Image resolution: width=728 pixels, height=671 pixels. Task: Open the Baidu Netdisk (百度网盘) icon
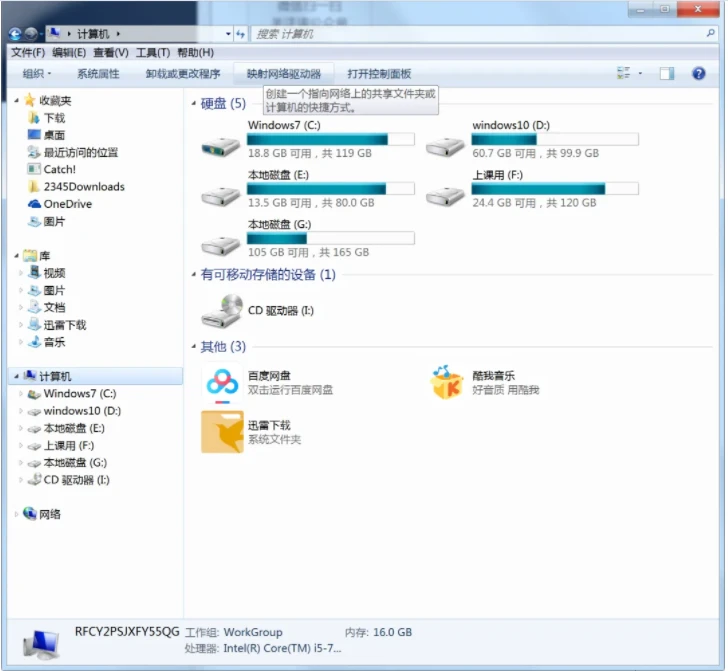(222, 382)
